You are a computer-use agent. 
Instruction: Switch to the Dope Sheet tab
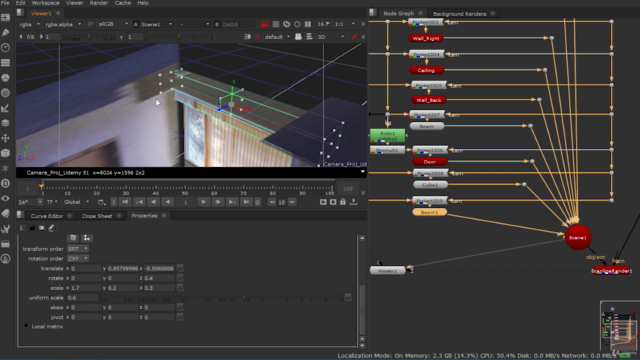click(x=97, y=216)
